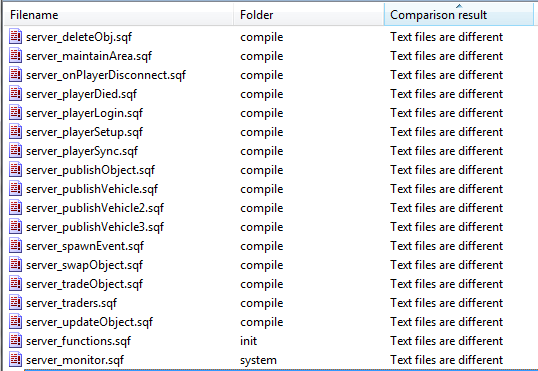Click the server_playerDied.sqf file icon
Image resolution: width=538 pixels, height=371 pixels.
click(15, 94)
